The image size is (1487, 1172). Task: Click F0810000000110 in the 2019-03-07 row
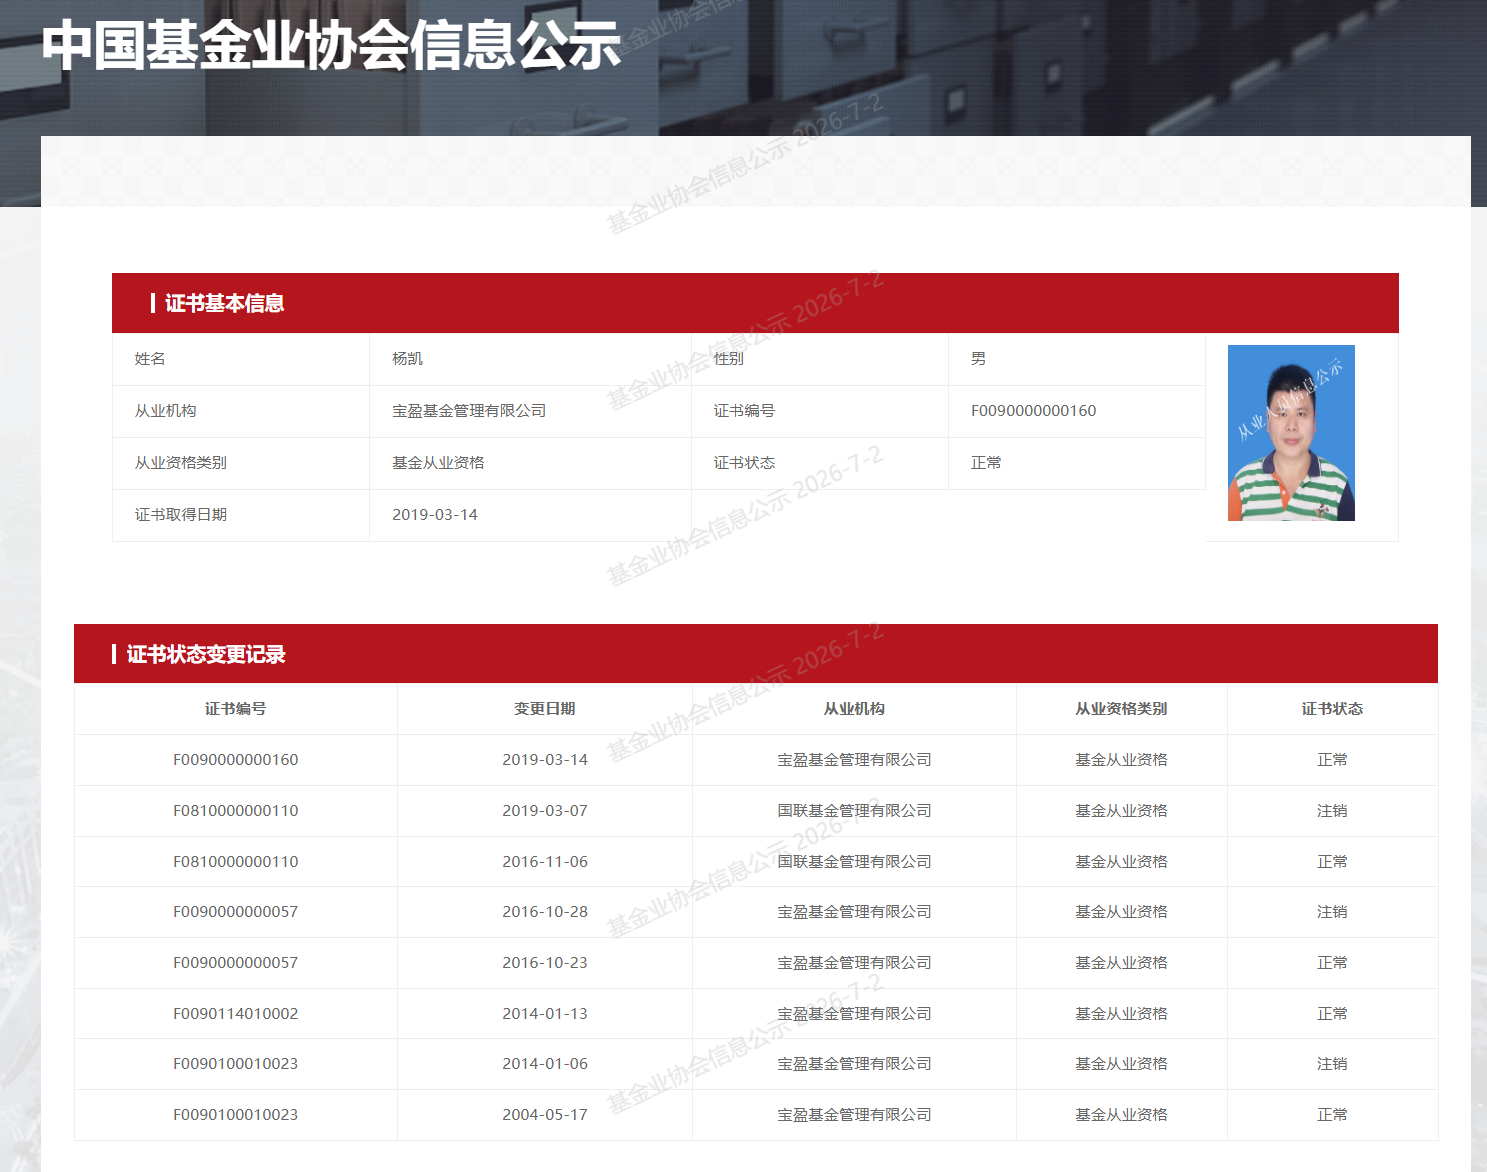pyautogui.click(x=236, y=811)
